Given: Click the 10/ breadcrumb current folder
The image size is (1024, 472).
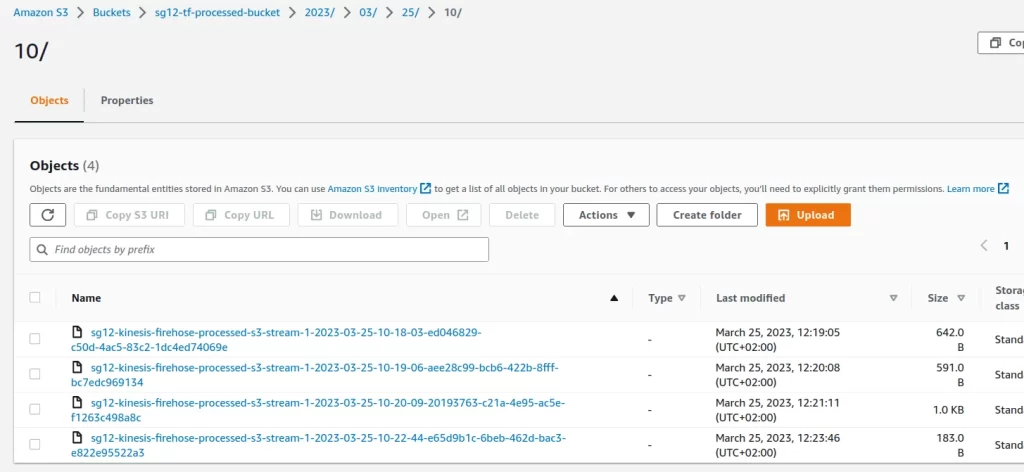Looking at the screenshot, I should (453, 12).
